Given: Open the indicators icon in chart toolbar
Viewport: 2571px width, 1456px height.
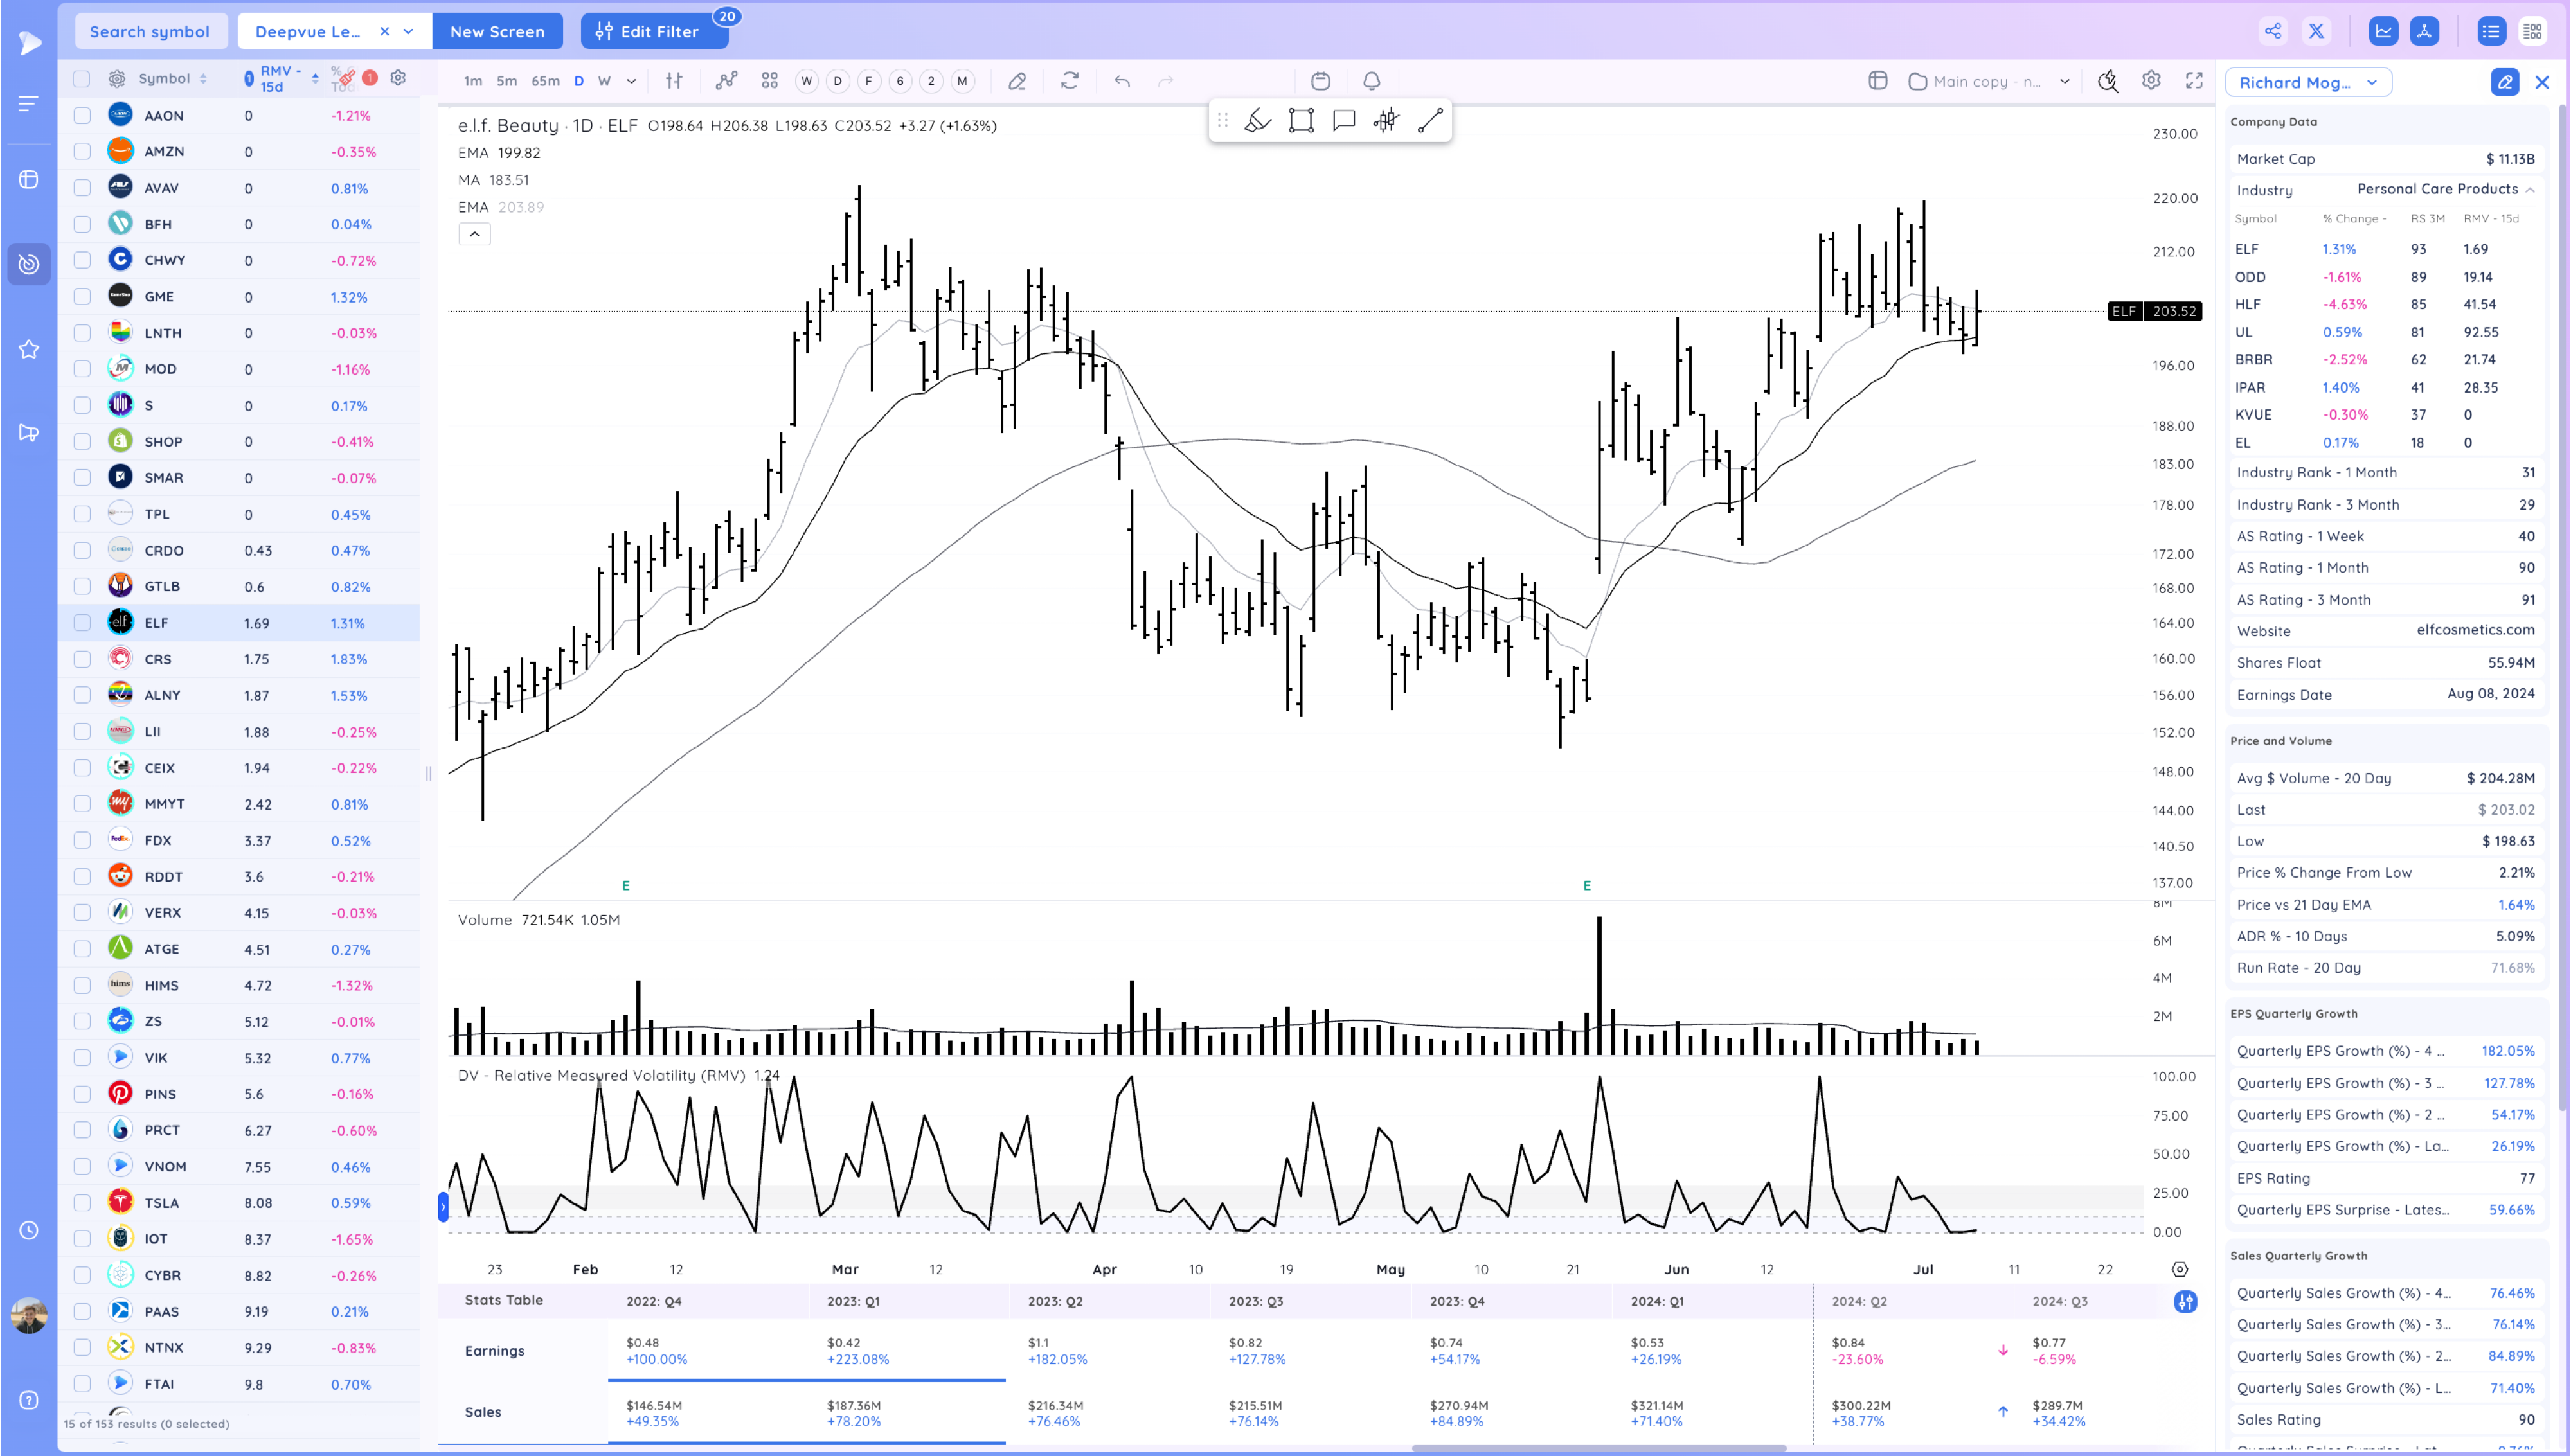Looking at the screenshot, I should coord(726,81).
